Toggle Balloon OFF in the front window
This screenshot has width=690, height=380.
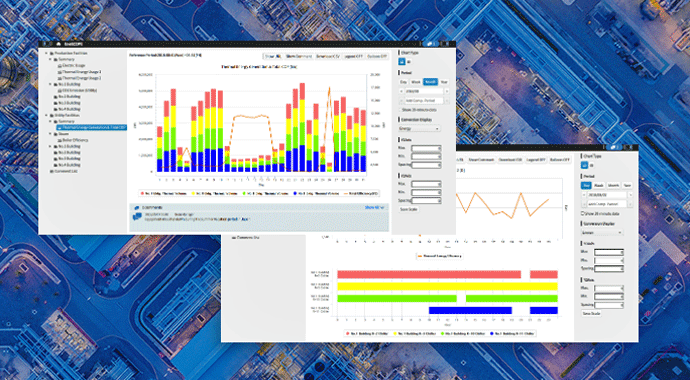377,56
